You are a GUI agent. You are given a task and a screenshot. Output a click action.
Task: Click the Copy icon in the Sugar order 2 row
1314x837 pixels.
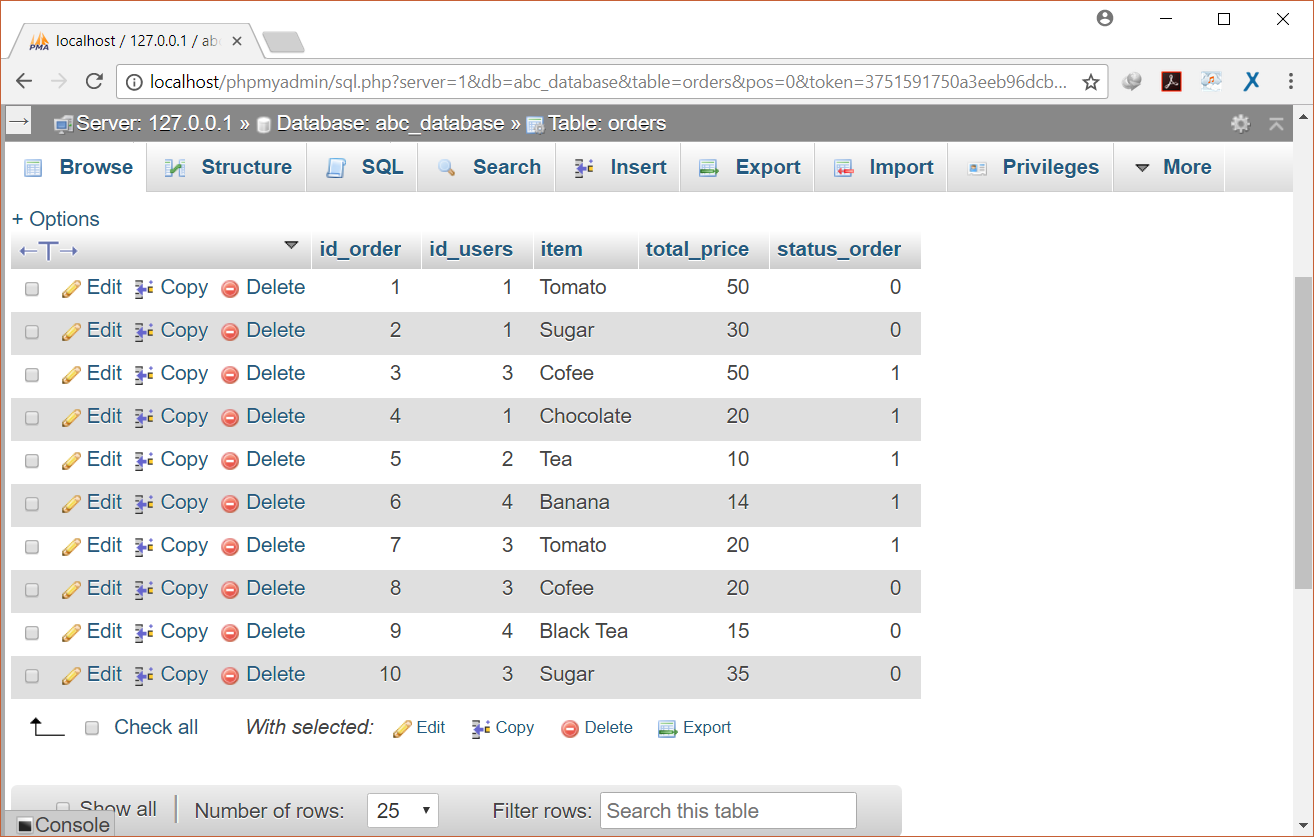144,332
